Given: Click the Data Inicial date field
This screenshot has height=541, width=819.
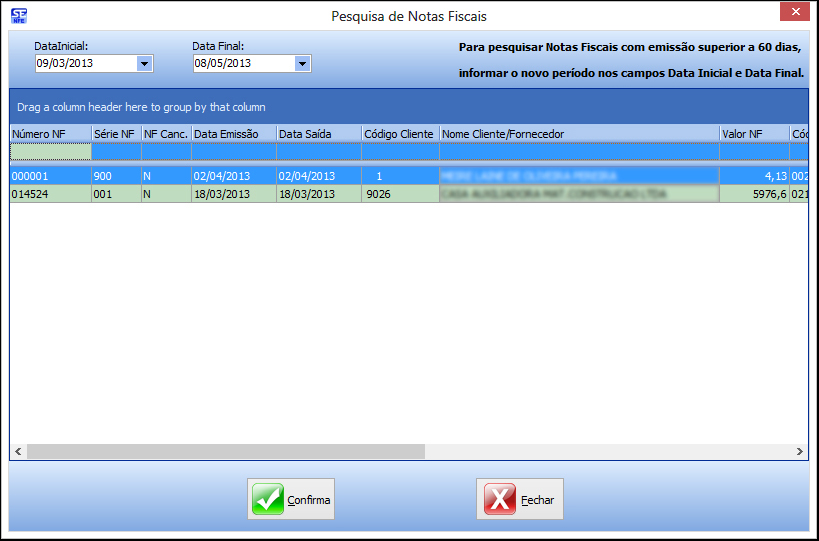Looking at the screenshot, I should pos(84,64).
